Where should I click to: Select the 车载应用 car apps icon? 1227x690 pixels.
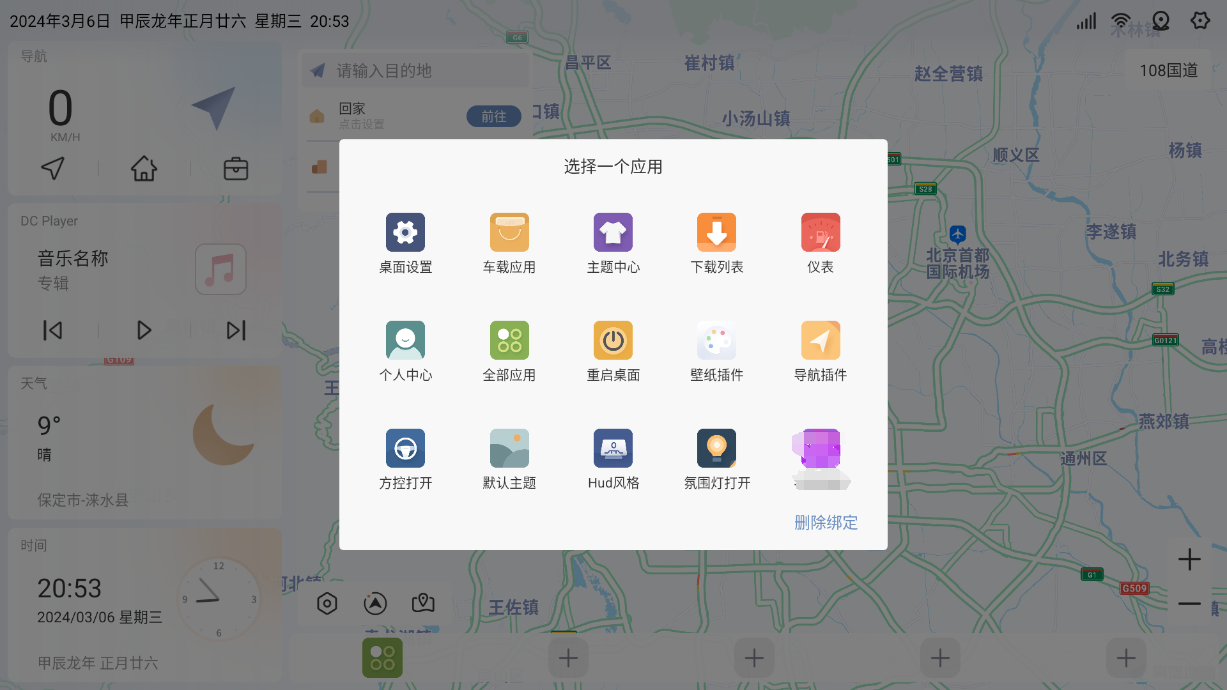509,233
